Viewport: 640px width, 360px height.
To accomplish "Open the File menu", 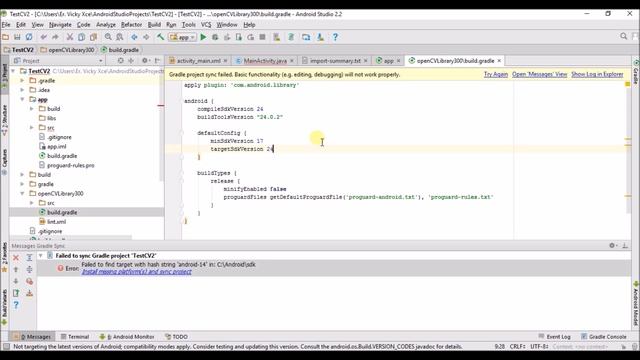I will coord(6,25).
